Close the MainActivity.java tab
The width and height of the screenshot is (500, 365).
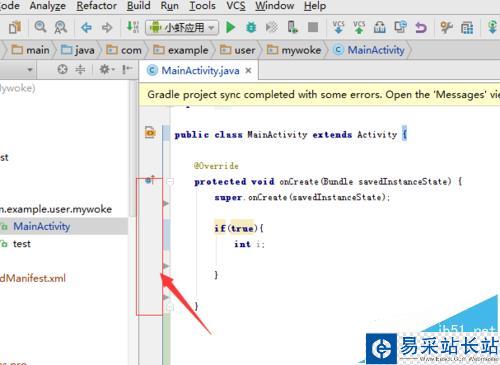click(248, 70)
